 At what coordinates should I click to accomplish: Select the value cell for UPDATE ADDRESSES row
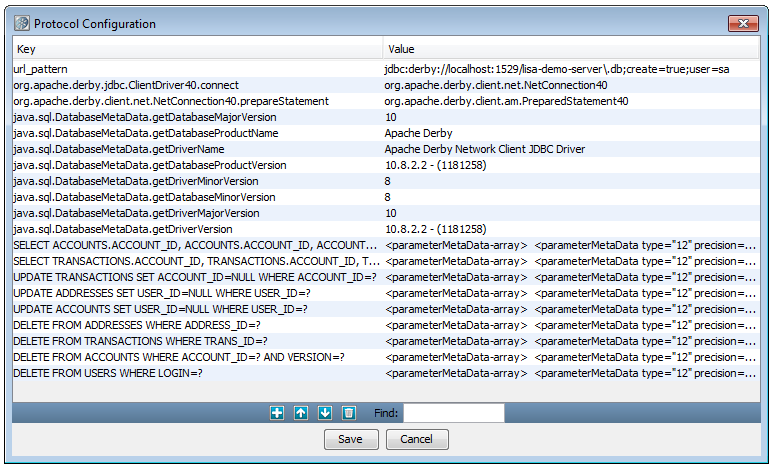pos(571,293)
